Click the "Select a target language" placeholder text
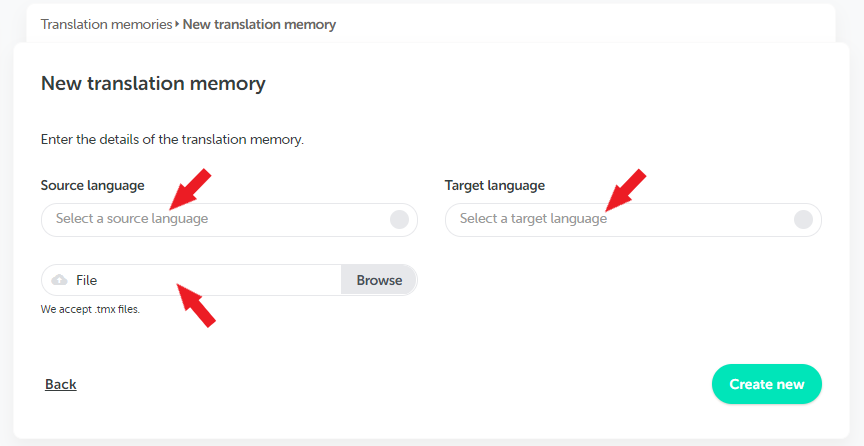 [x=533, y=219]
